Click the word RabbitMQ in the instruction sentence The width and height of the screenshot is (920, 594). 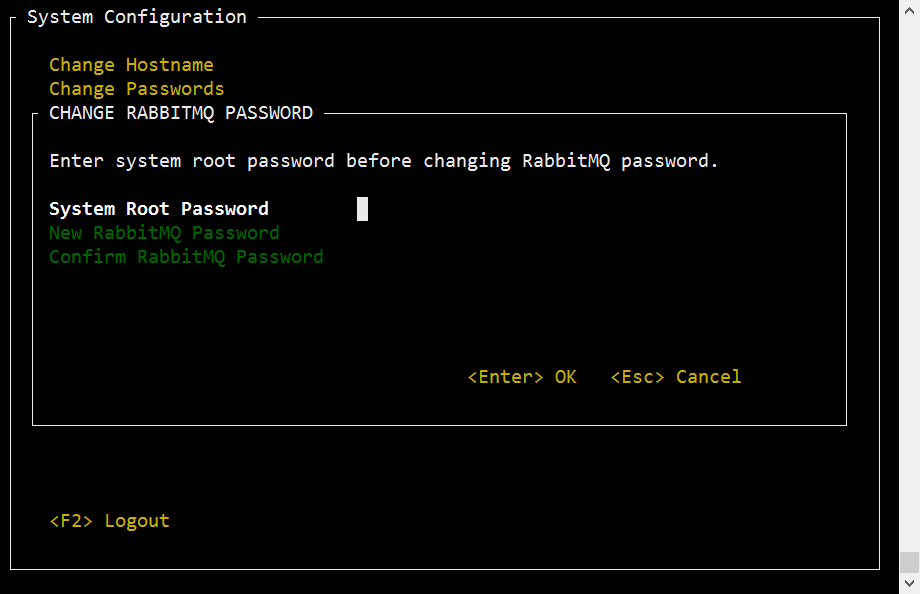coord(566,161)
